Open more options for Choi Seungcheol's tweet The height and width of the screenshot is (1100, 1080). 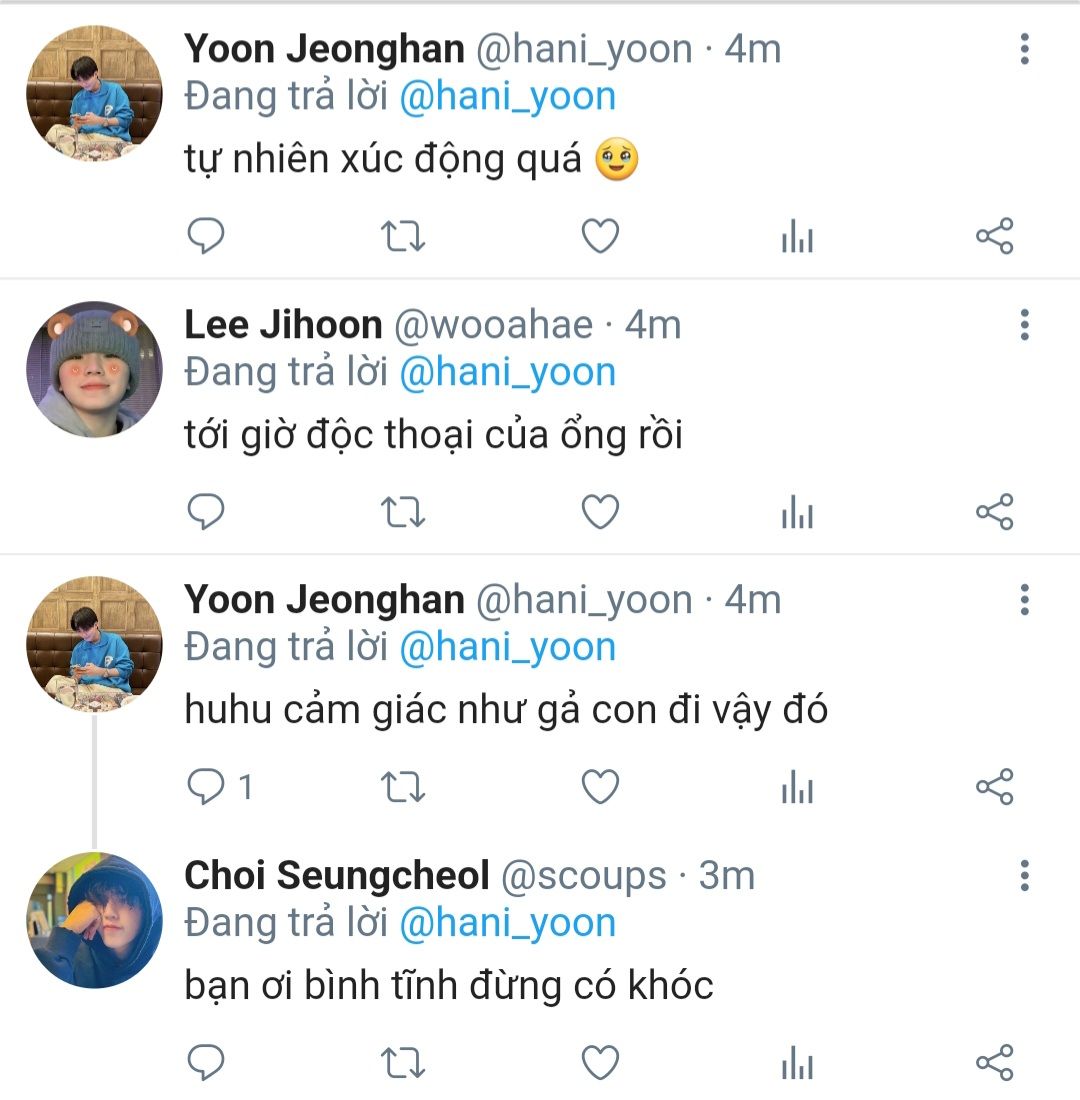point(1024,876)
